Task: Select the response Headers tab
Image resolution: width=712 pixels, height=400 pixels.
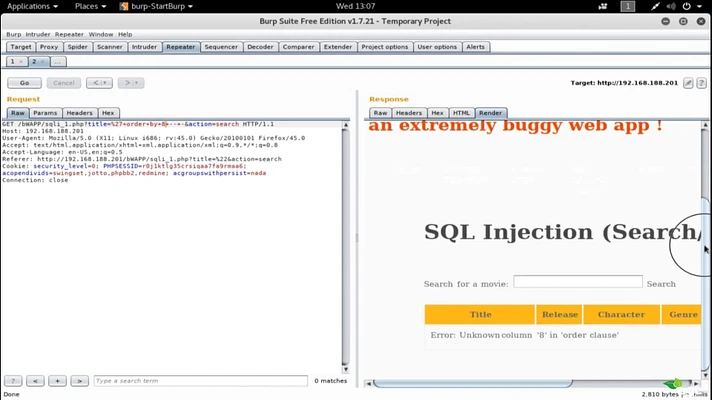Action: tap(409, 113)
